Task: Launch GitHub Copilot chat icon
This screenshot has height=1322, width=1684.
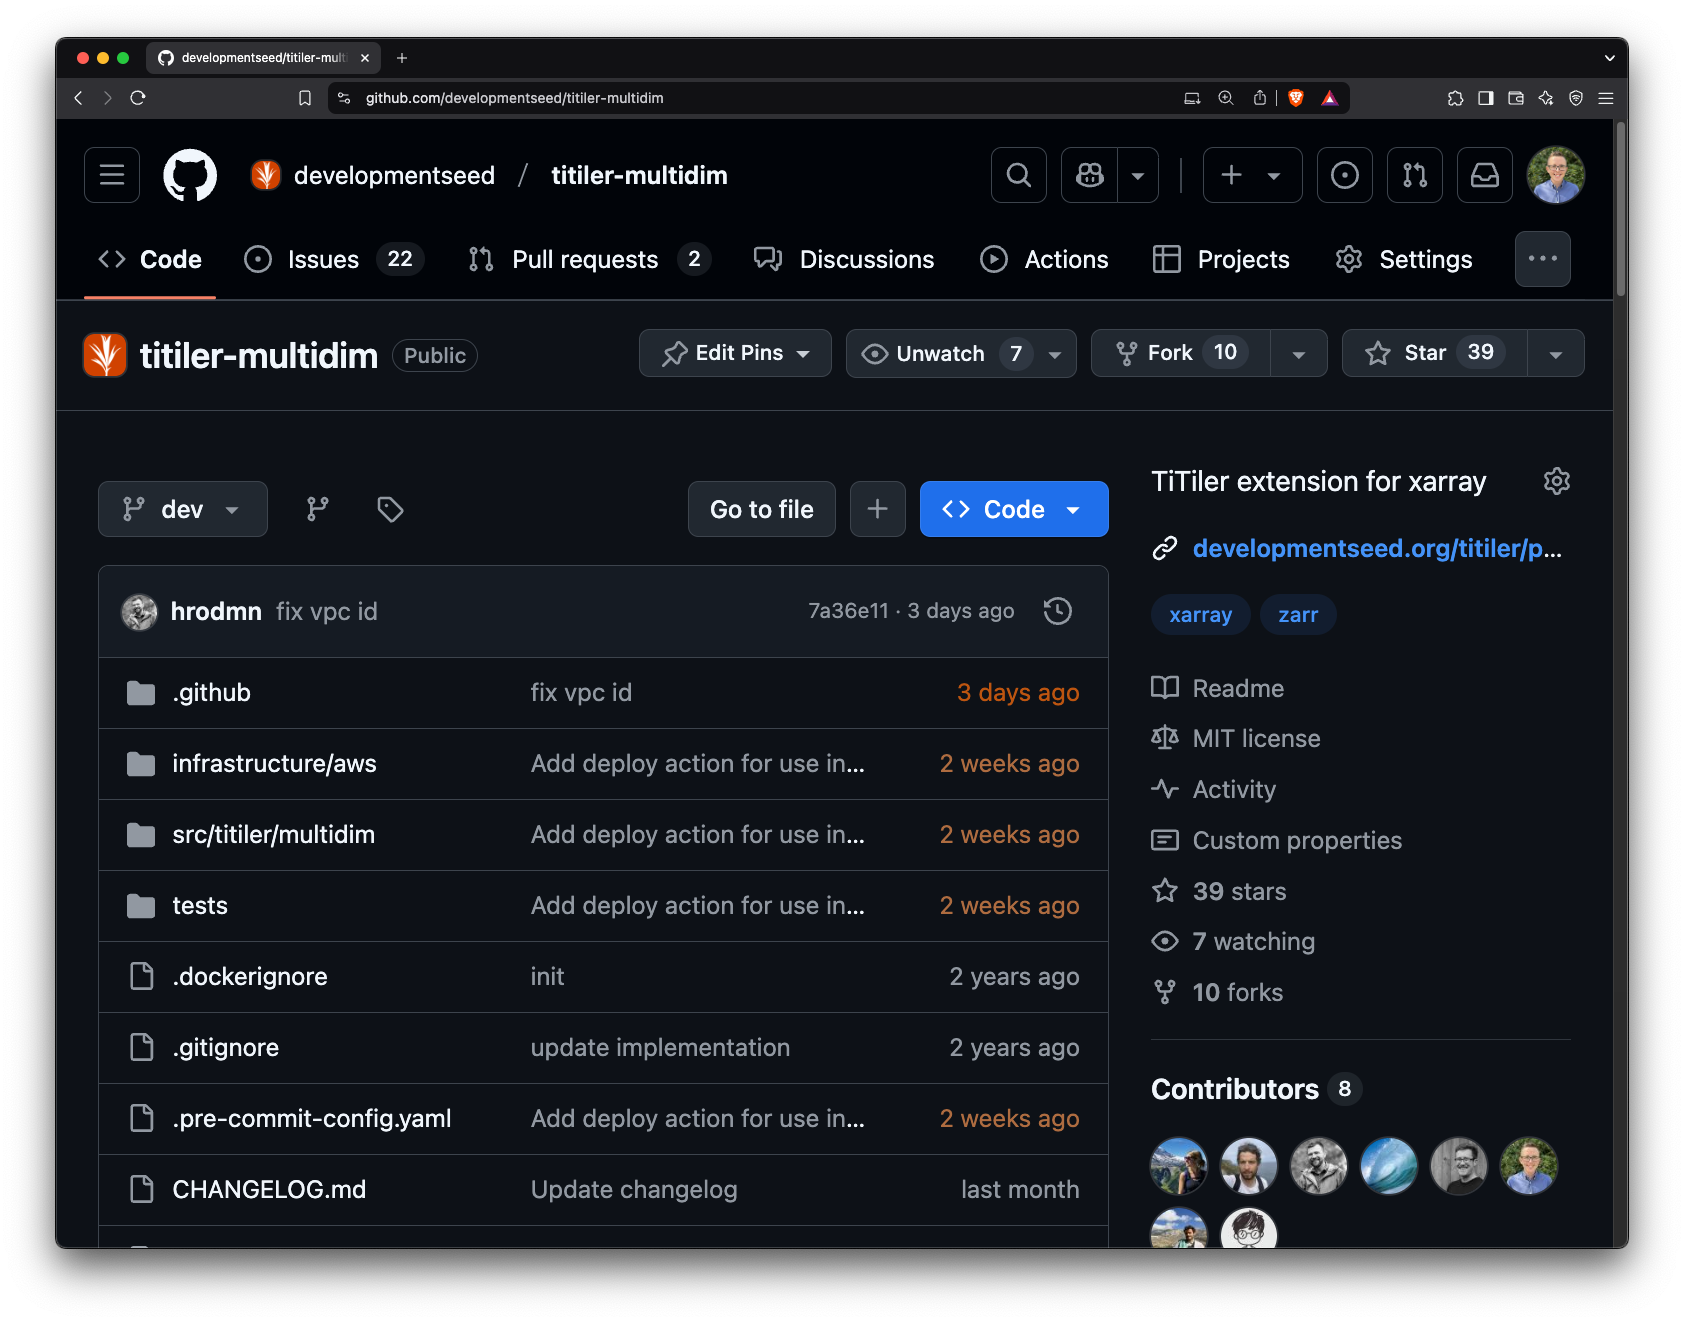Action: (x=1089, y=175)
